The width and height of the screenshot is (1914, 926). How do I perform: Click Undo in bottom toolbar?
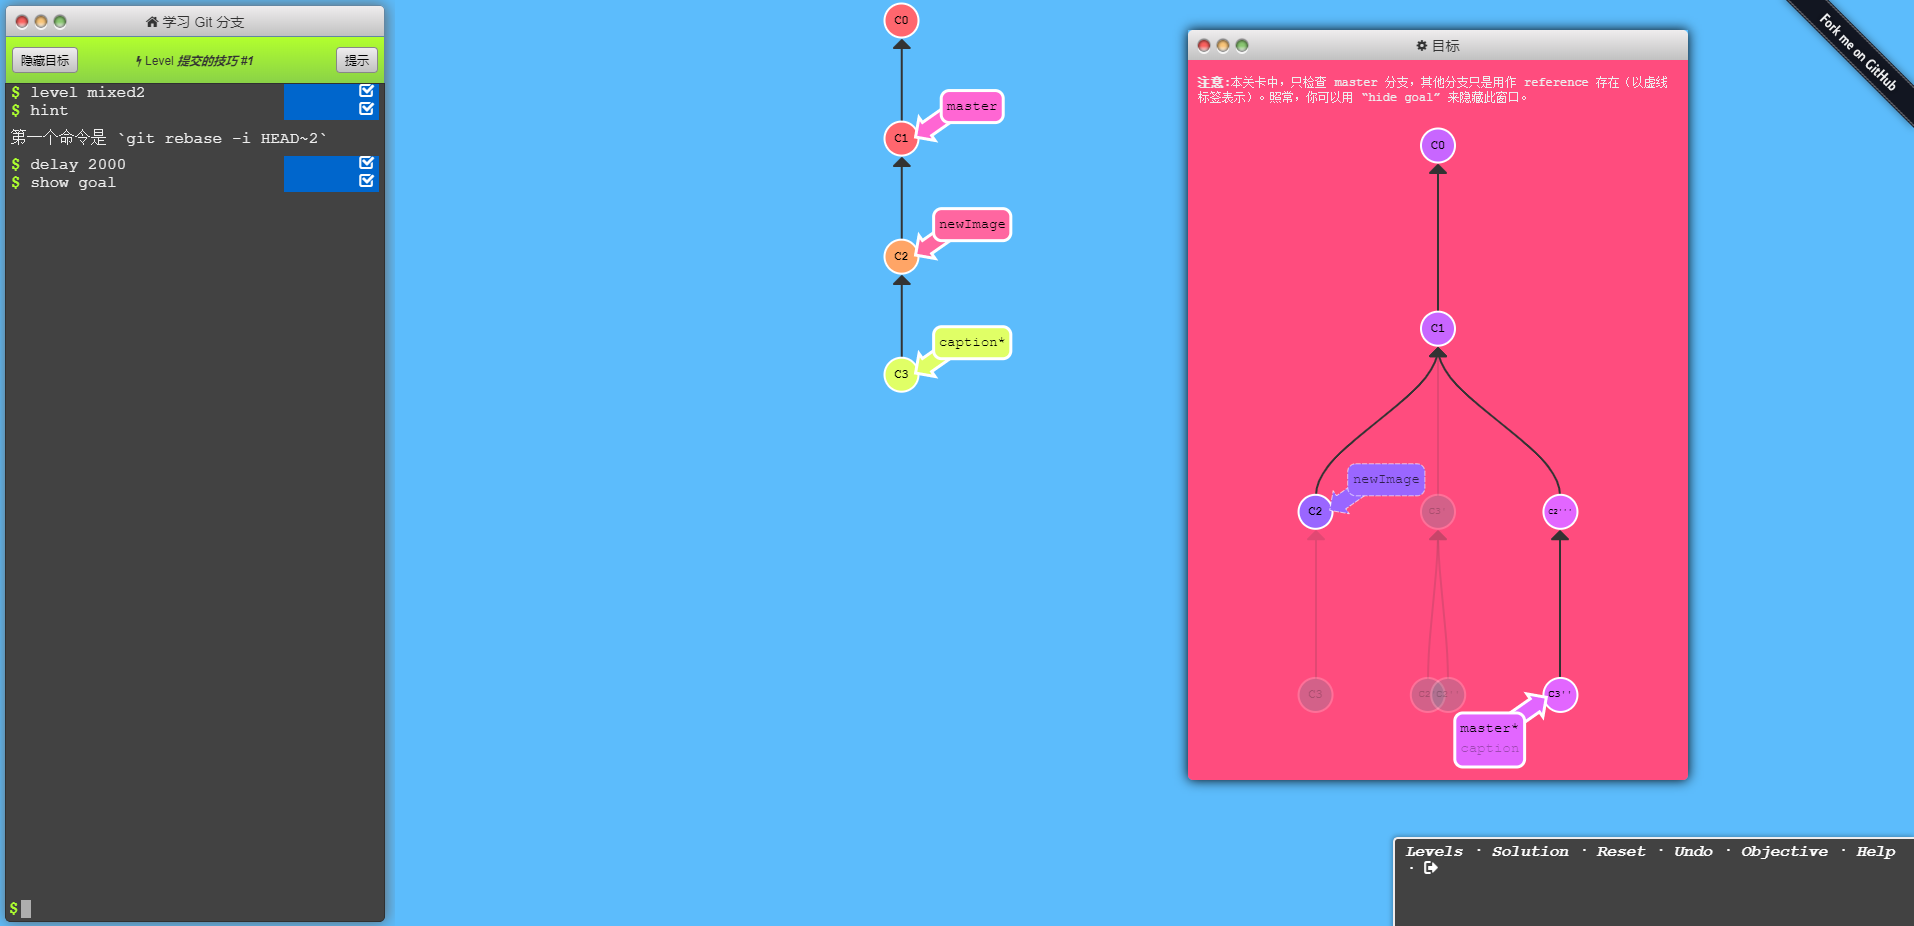tap(1693, 851)
